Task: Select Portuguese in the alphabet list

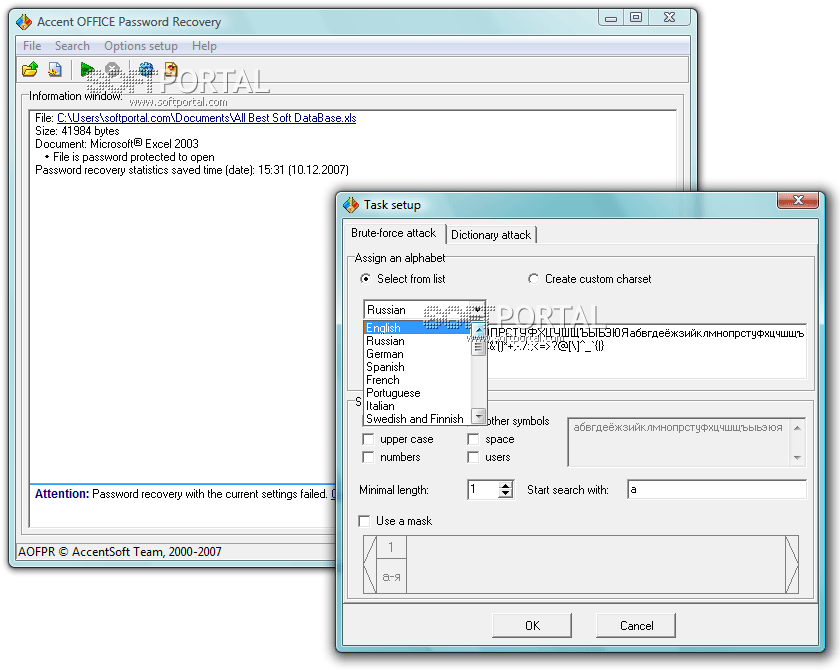Action: [x=418, y=393]
